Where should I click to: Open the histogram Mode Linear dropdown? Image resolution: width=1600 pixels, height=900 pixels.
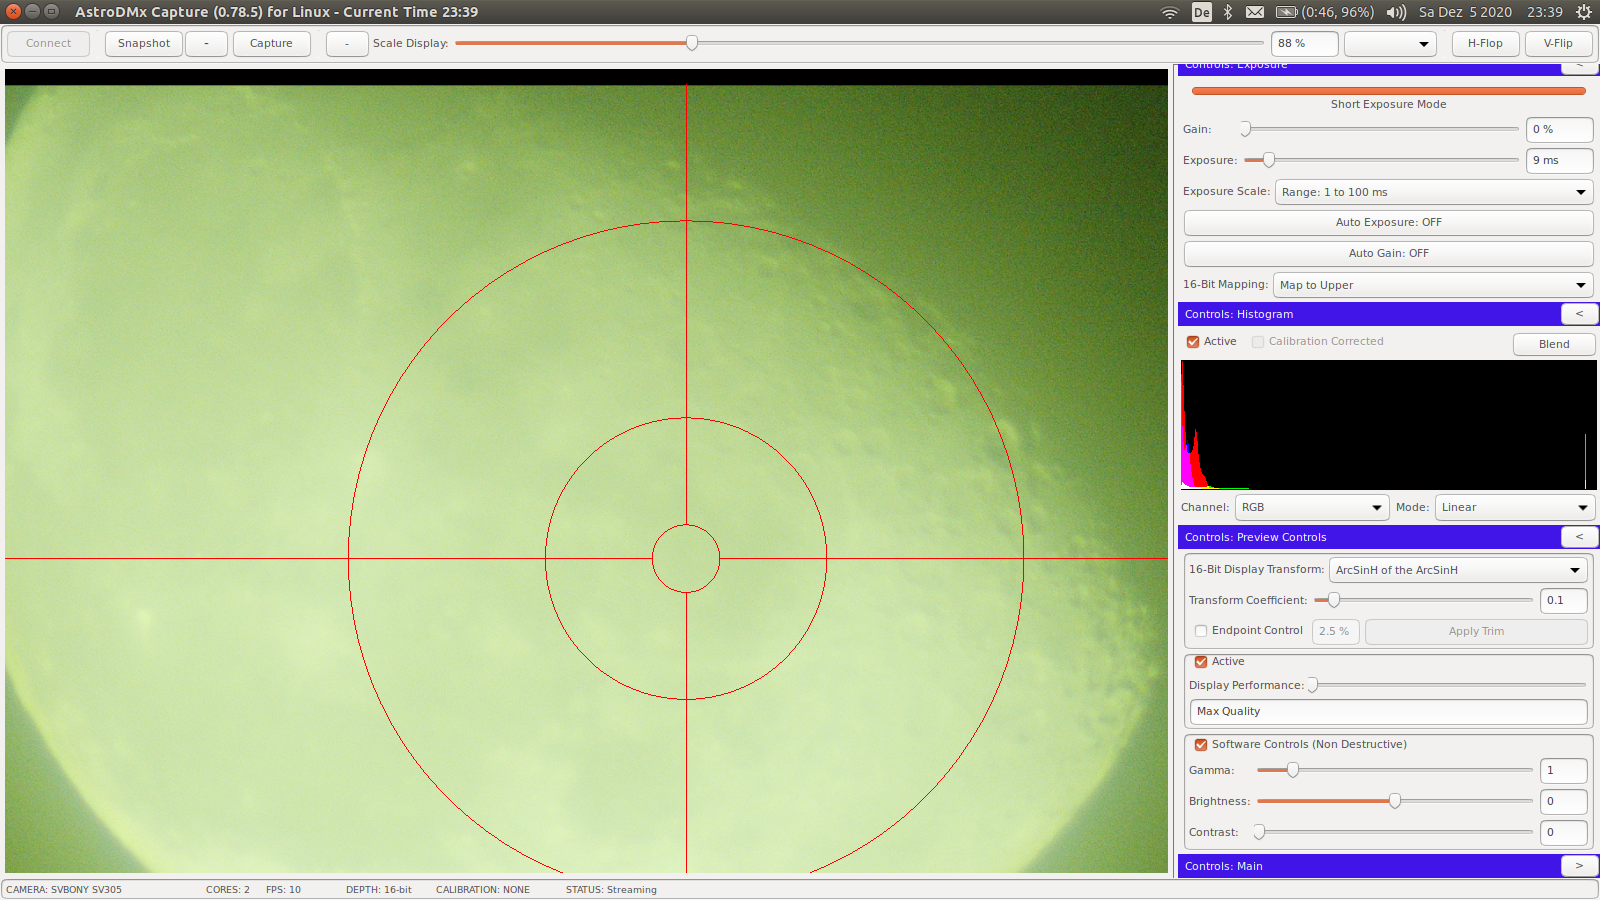click(x=1514, y=508)
